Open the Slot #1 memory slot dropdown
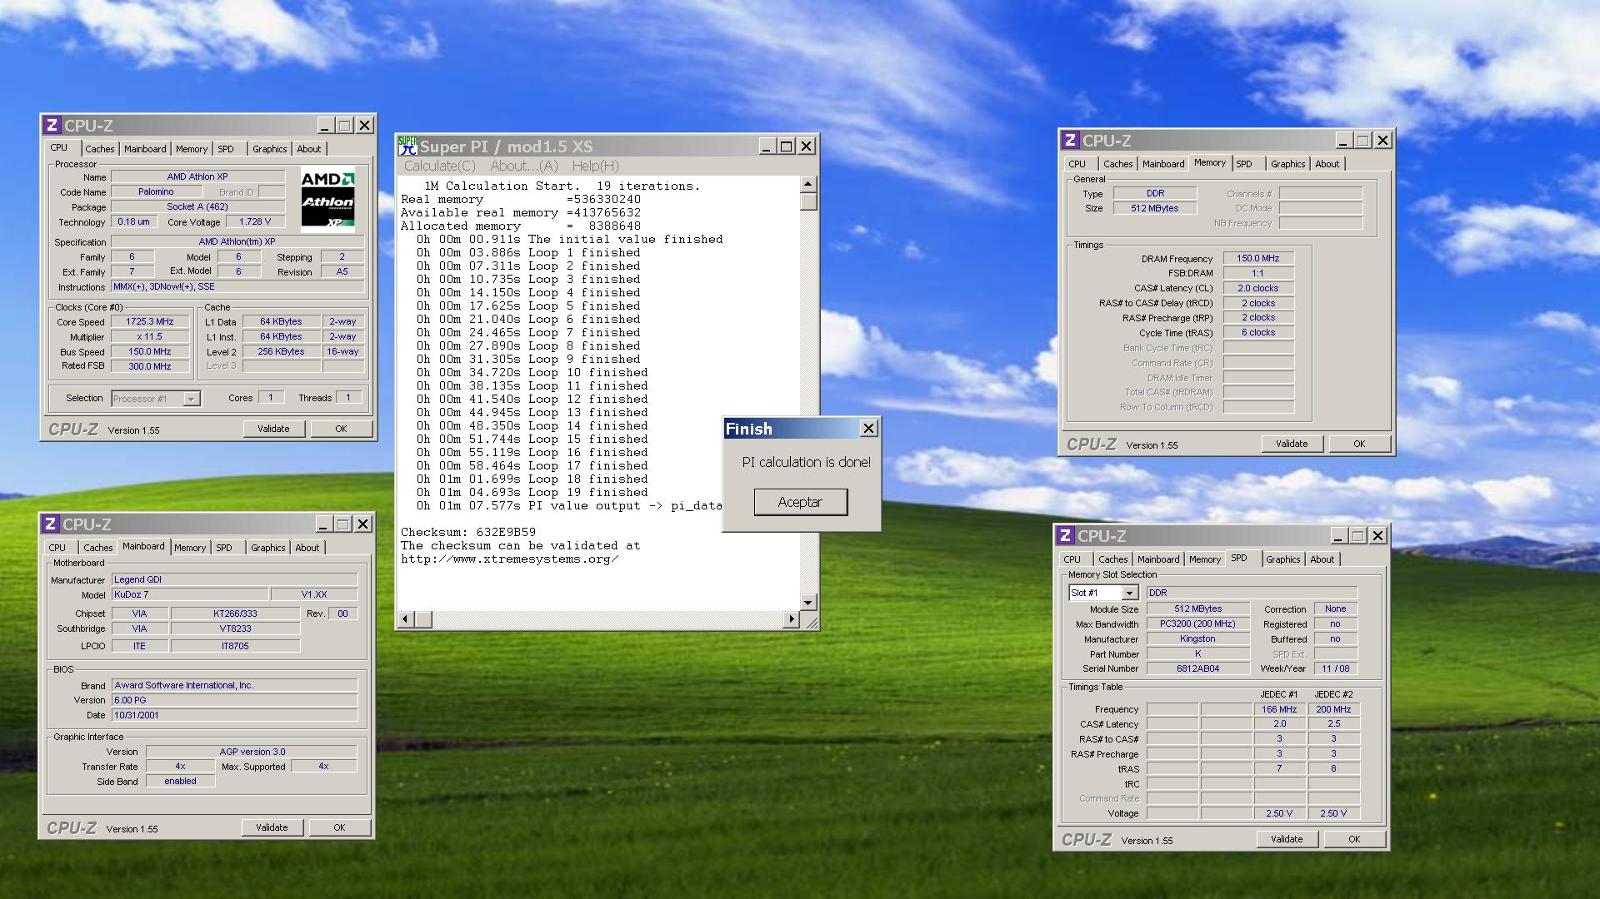Viewport: 1600px width, 899px height. pos(1129,593)
